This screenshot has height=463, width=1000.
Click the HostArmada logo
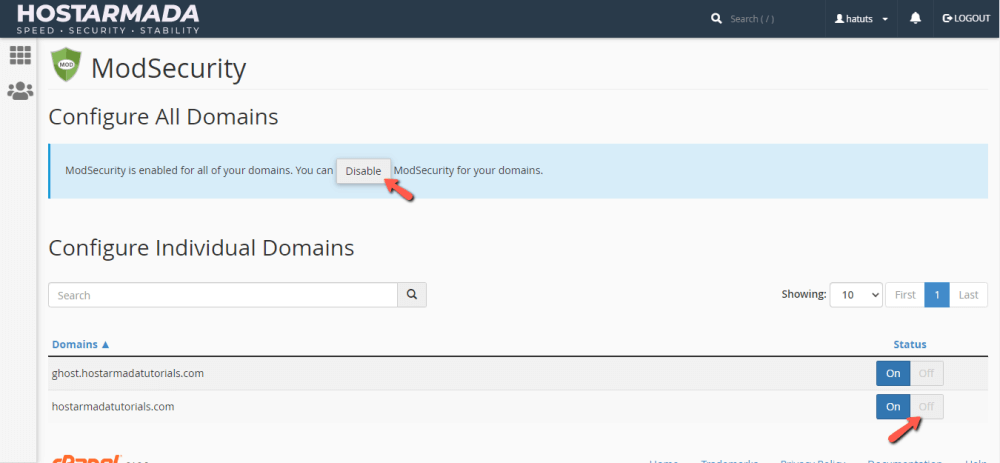click(108, 18)
